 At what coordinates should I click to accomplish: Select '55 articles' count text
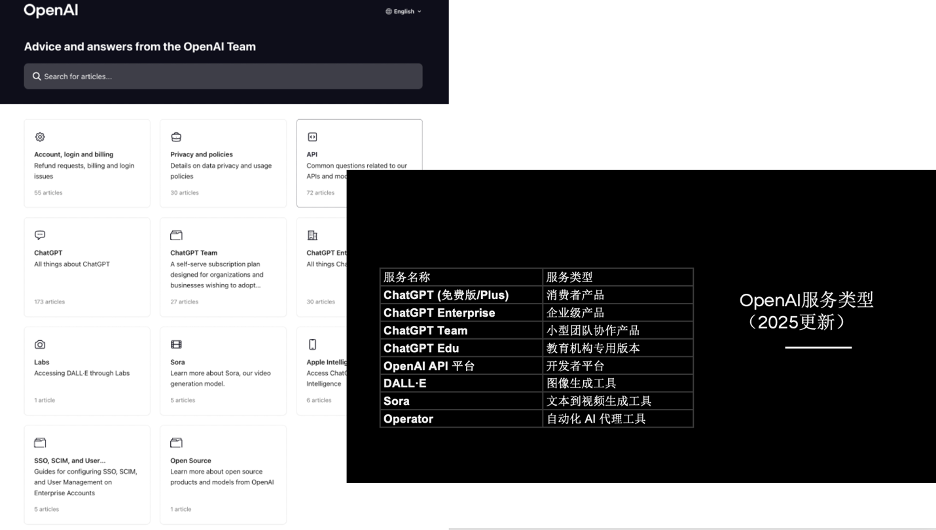click(x=48, y=193)
